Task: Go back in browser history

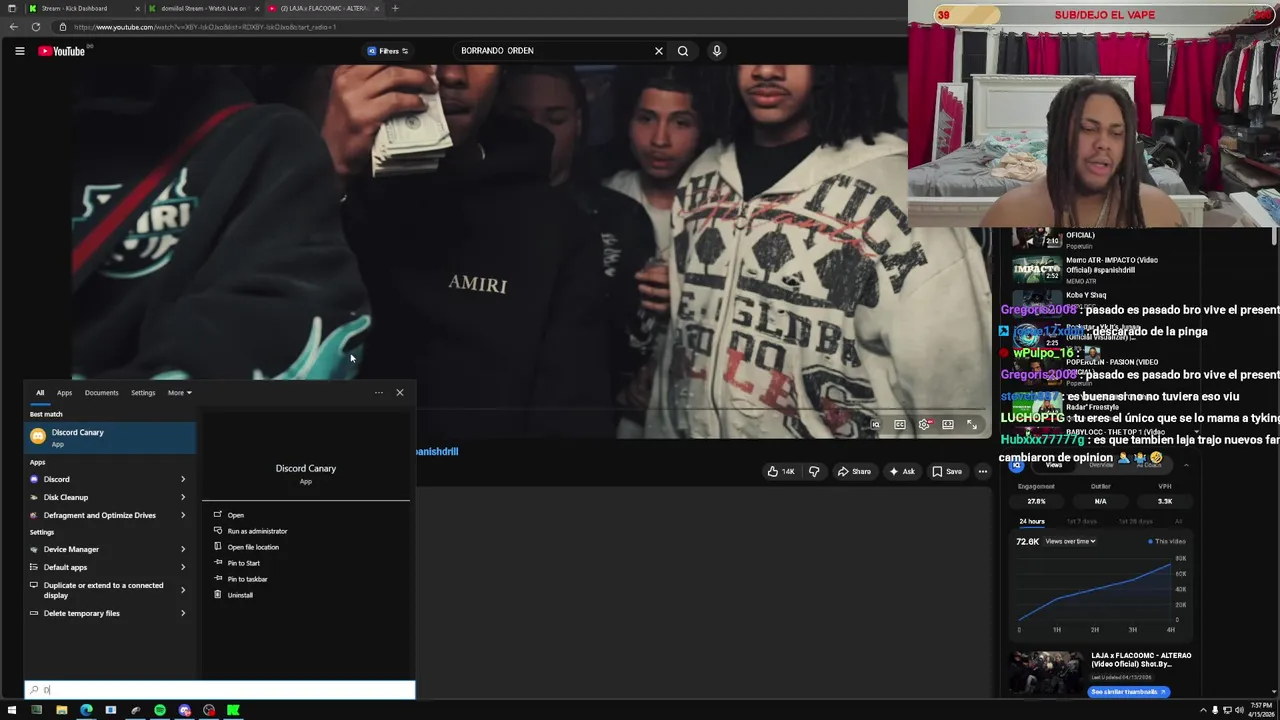Action: click(x=13, y=27)
